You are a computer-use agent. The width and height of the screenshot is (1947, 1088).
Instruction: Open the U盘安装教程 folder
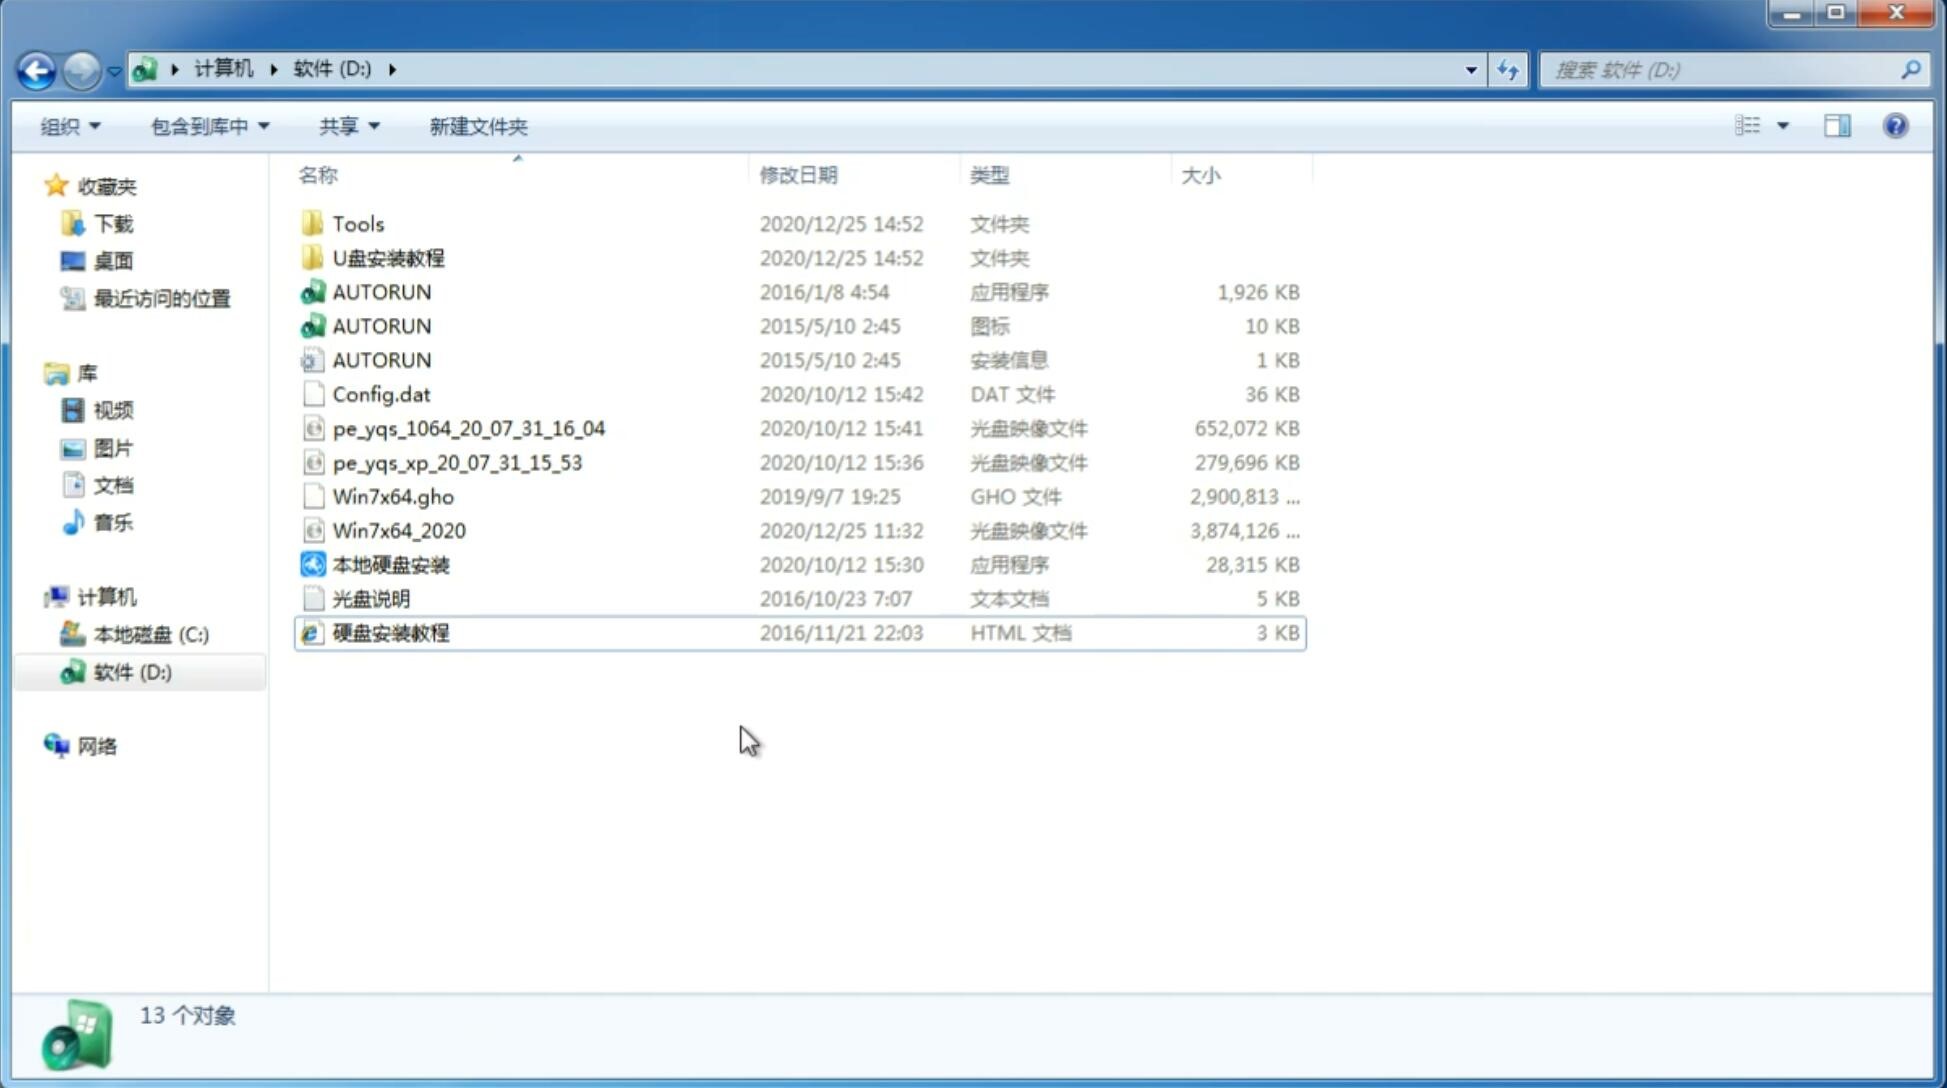388,257
